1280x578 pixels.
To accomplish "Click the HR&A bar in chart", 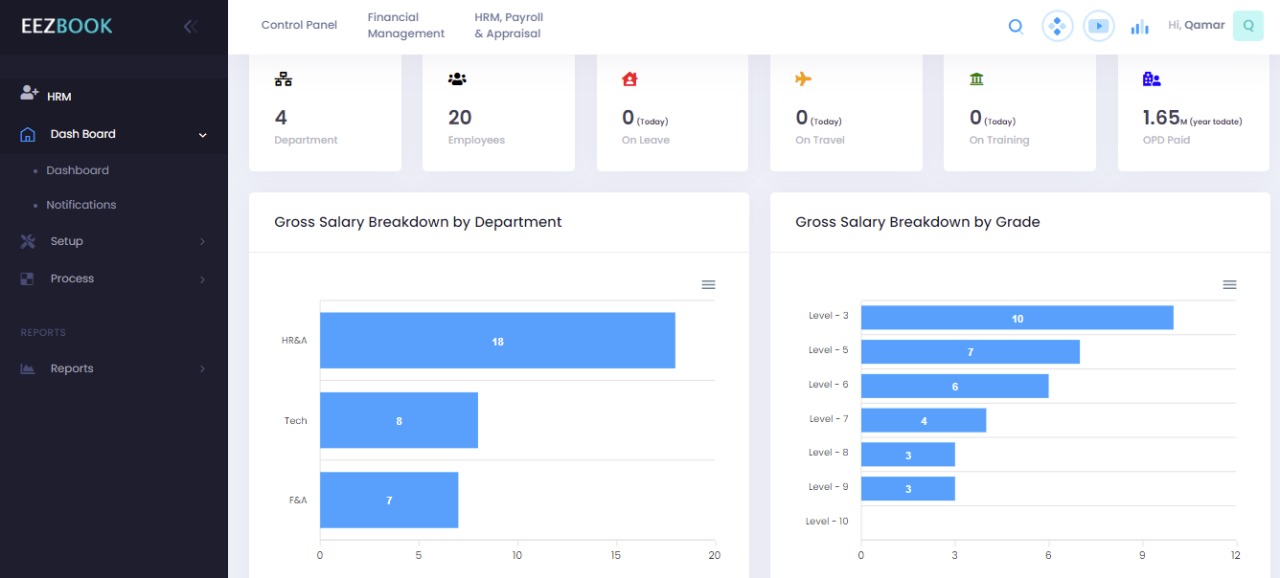I will (x=497, y=341).
